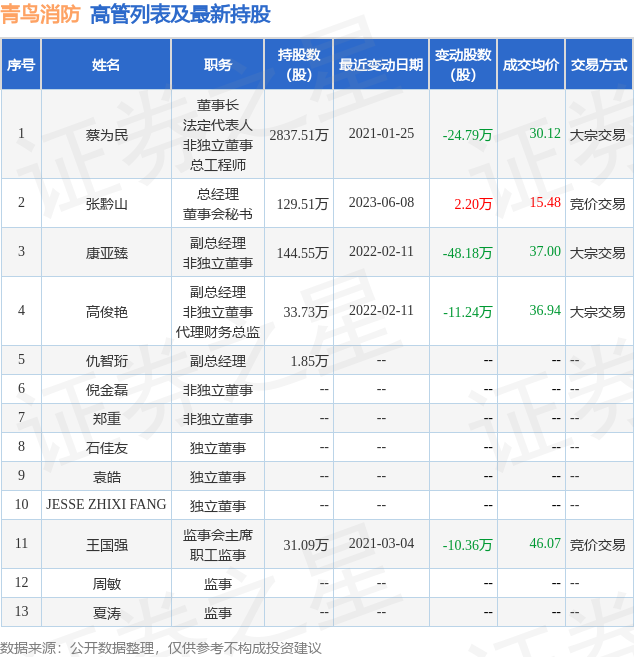This screenshot has height=657, width=634.
Task: Select the name 张黔山
Action: pyautogui.click(x=106, y=204)
